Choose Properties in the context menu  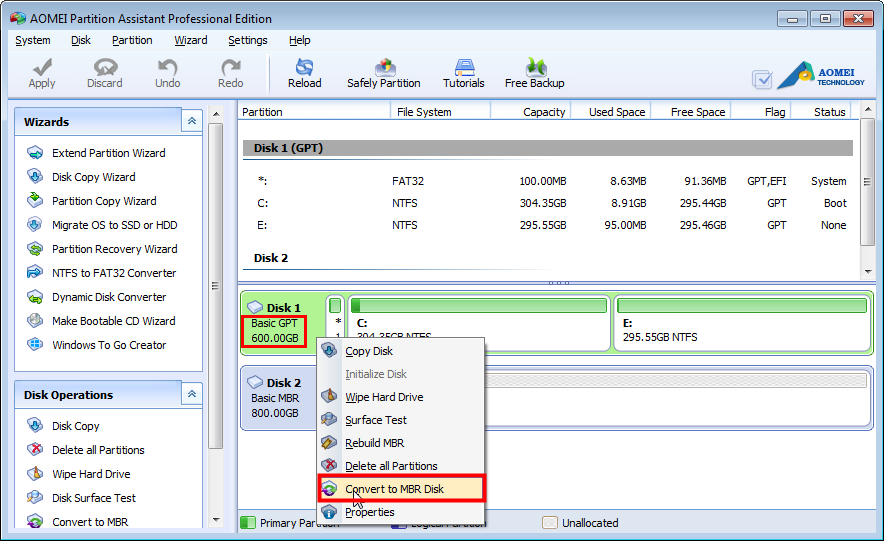coord(401,512)
